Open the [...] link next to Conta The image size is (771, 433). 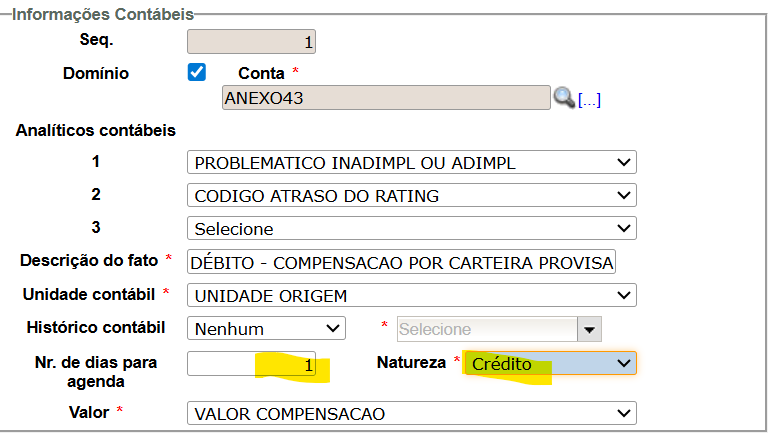[589, 99]
